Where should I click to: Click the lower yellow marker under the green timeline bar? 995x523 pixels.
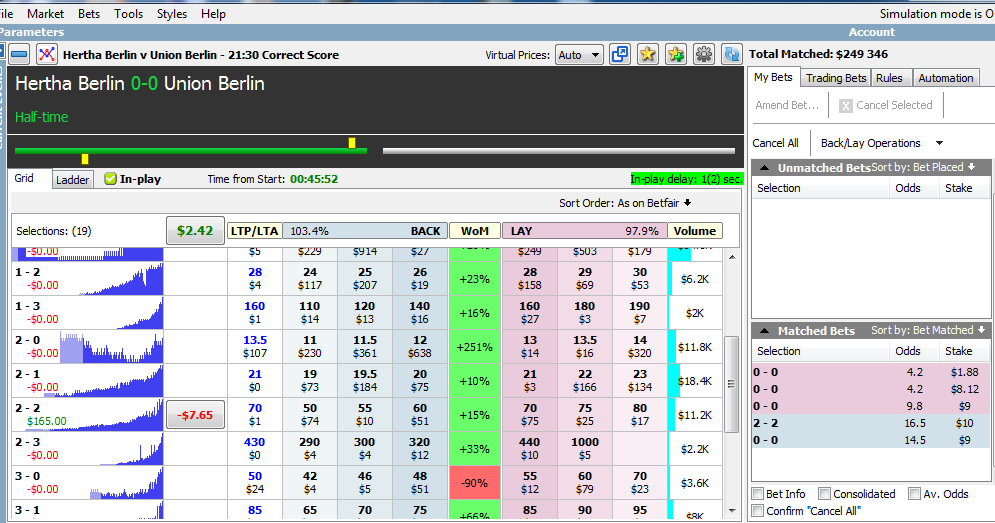click(x=85, y=159)
